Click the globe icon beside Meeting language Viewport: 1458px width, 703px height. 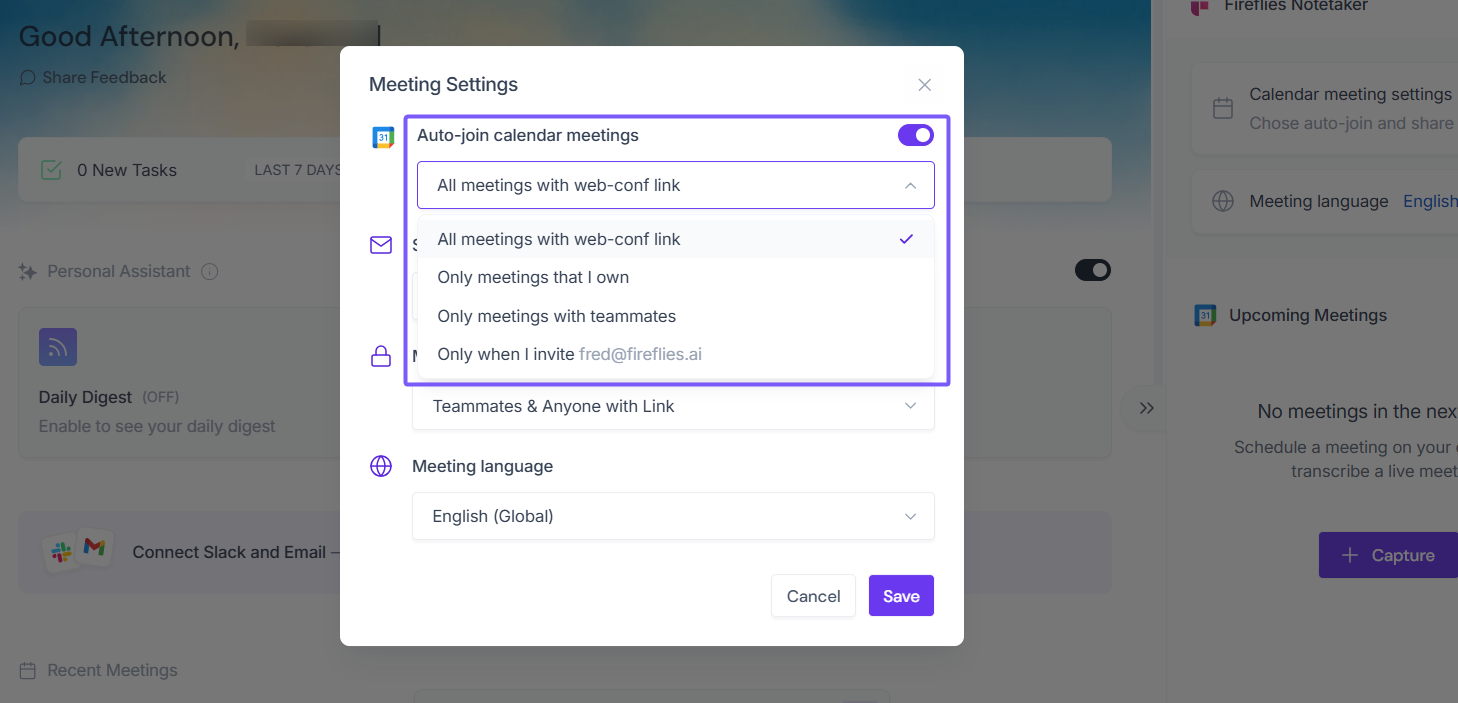(381, 466)
